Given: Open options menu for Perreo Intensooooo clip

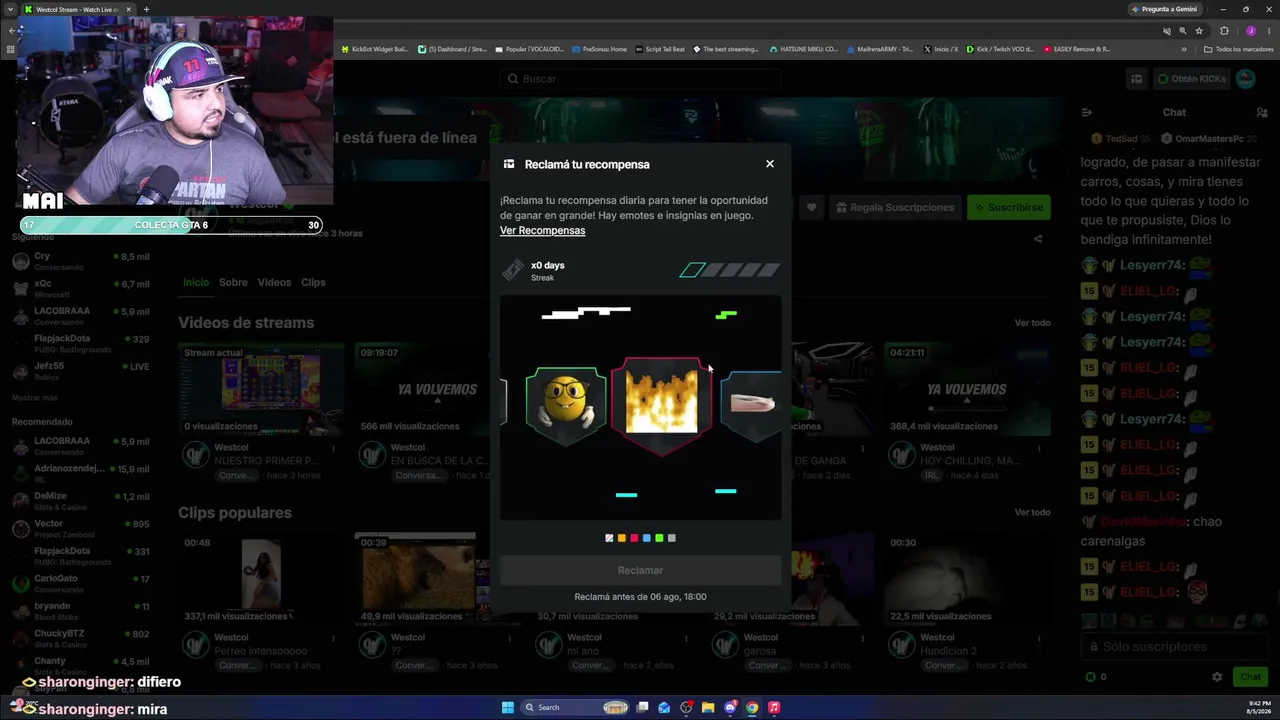Looking at the screenshot, I should coord(334,638).
